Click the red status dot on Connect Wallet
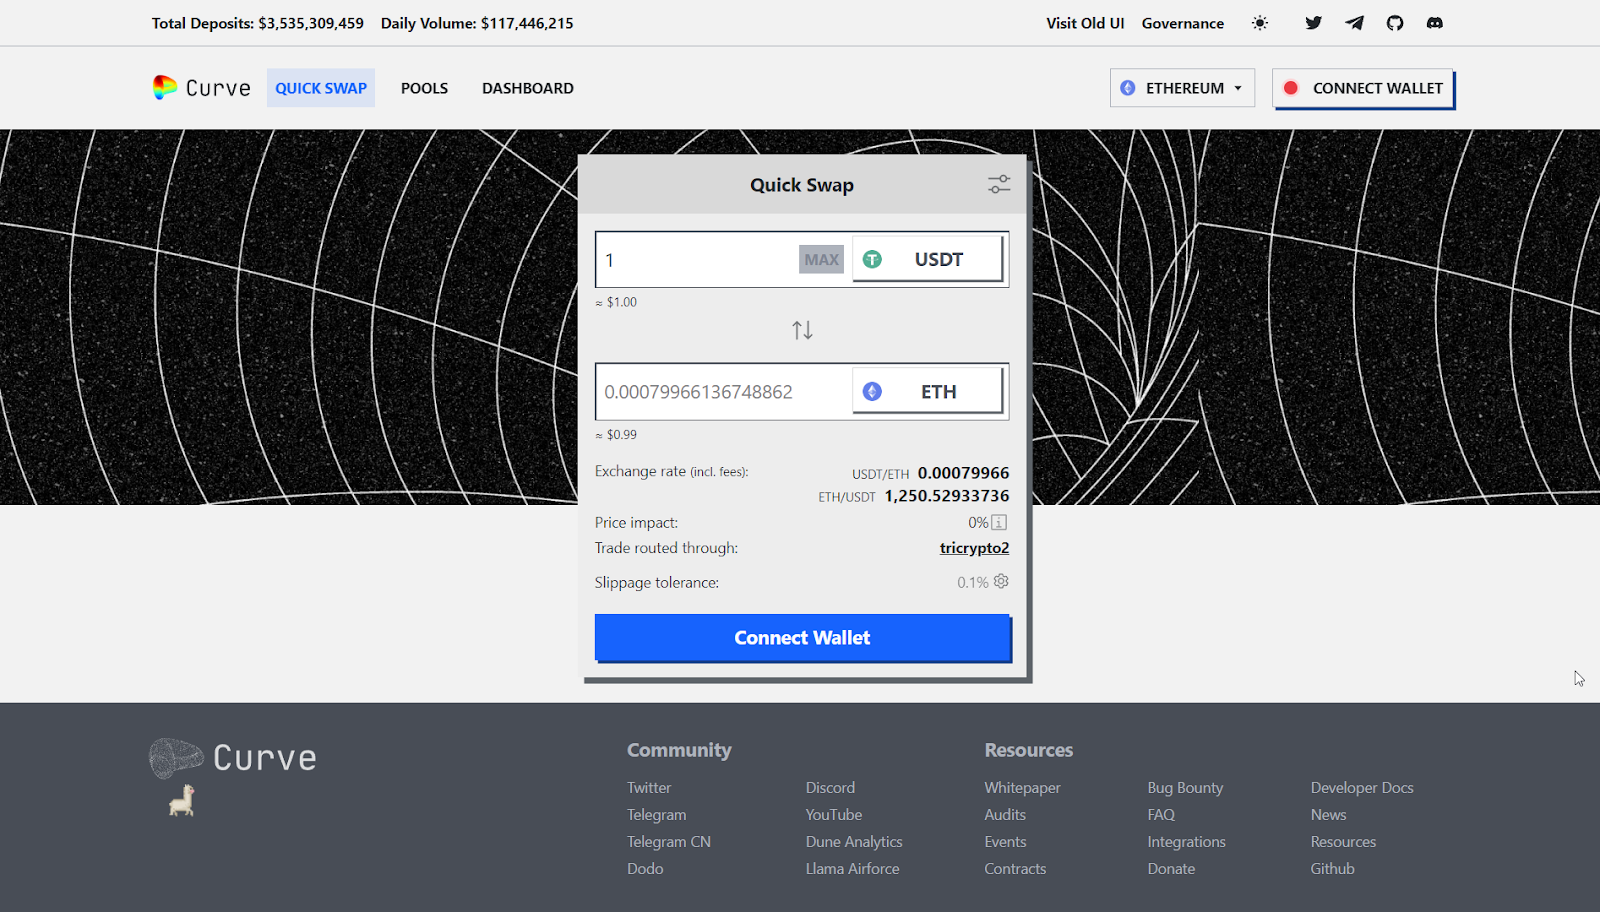 (x=1291, y=88)
